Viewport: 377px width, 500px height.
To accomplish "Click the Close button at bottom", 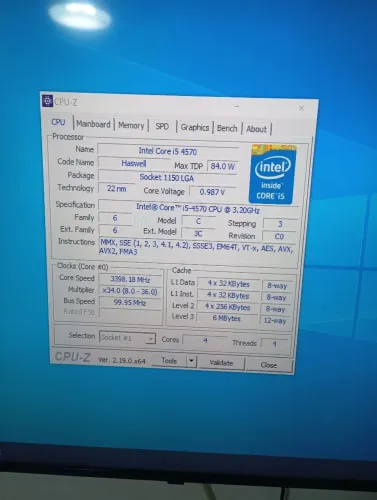I will tap(269, 365).
